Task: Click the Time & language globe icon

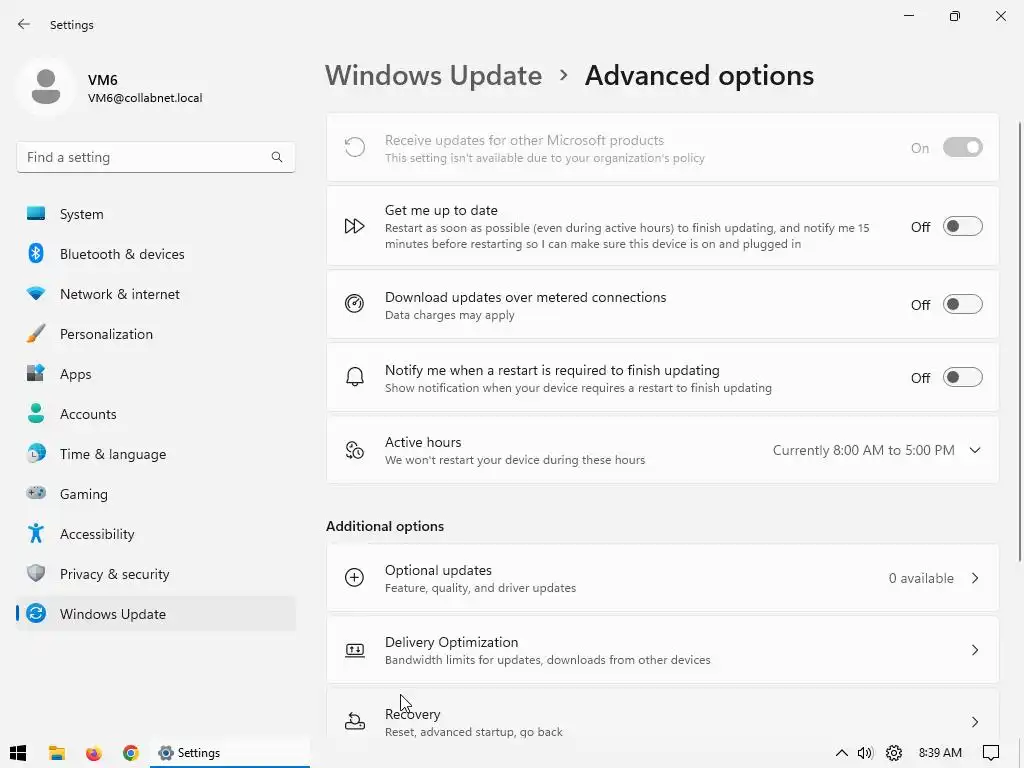Action: [x=36, y=453]
